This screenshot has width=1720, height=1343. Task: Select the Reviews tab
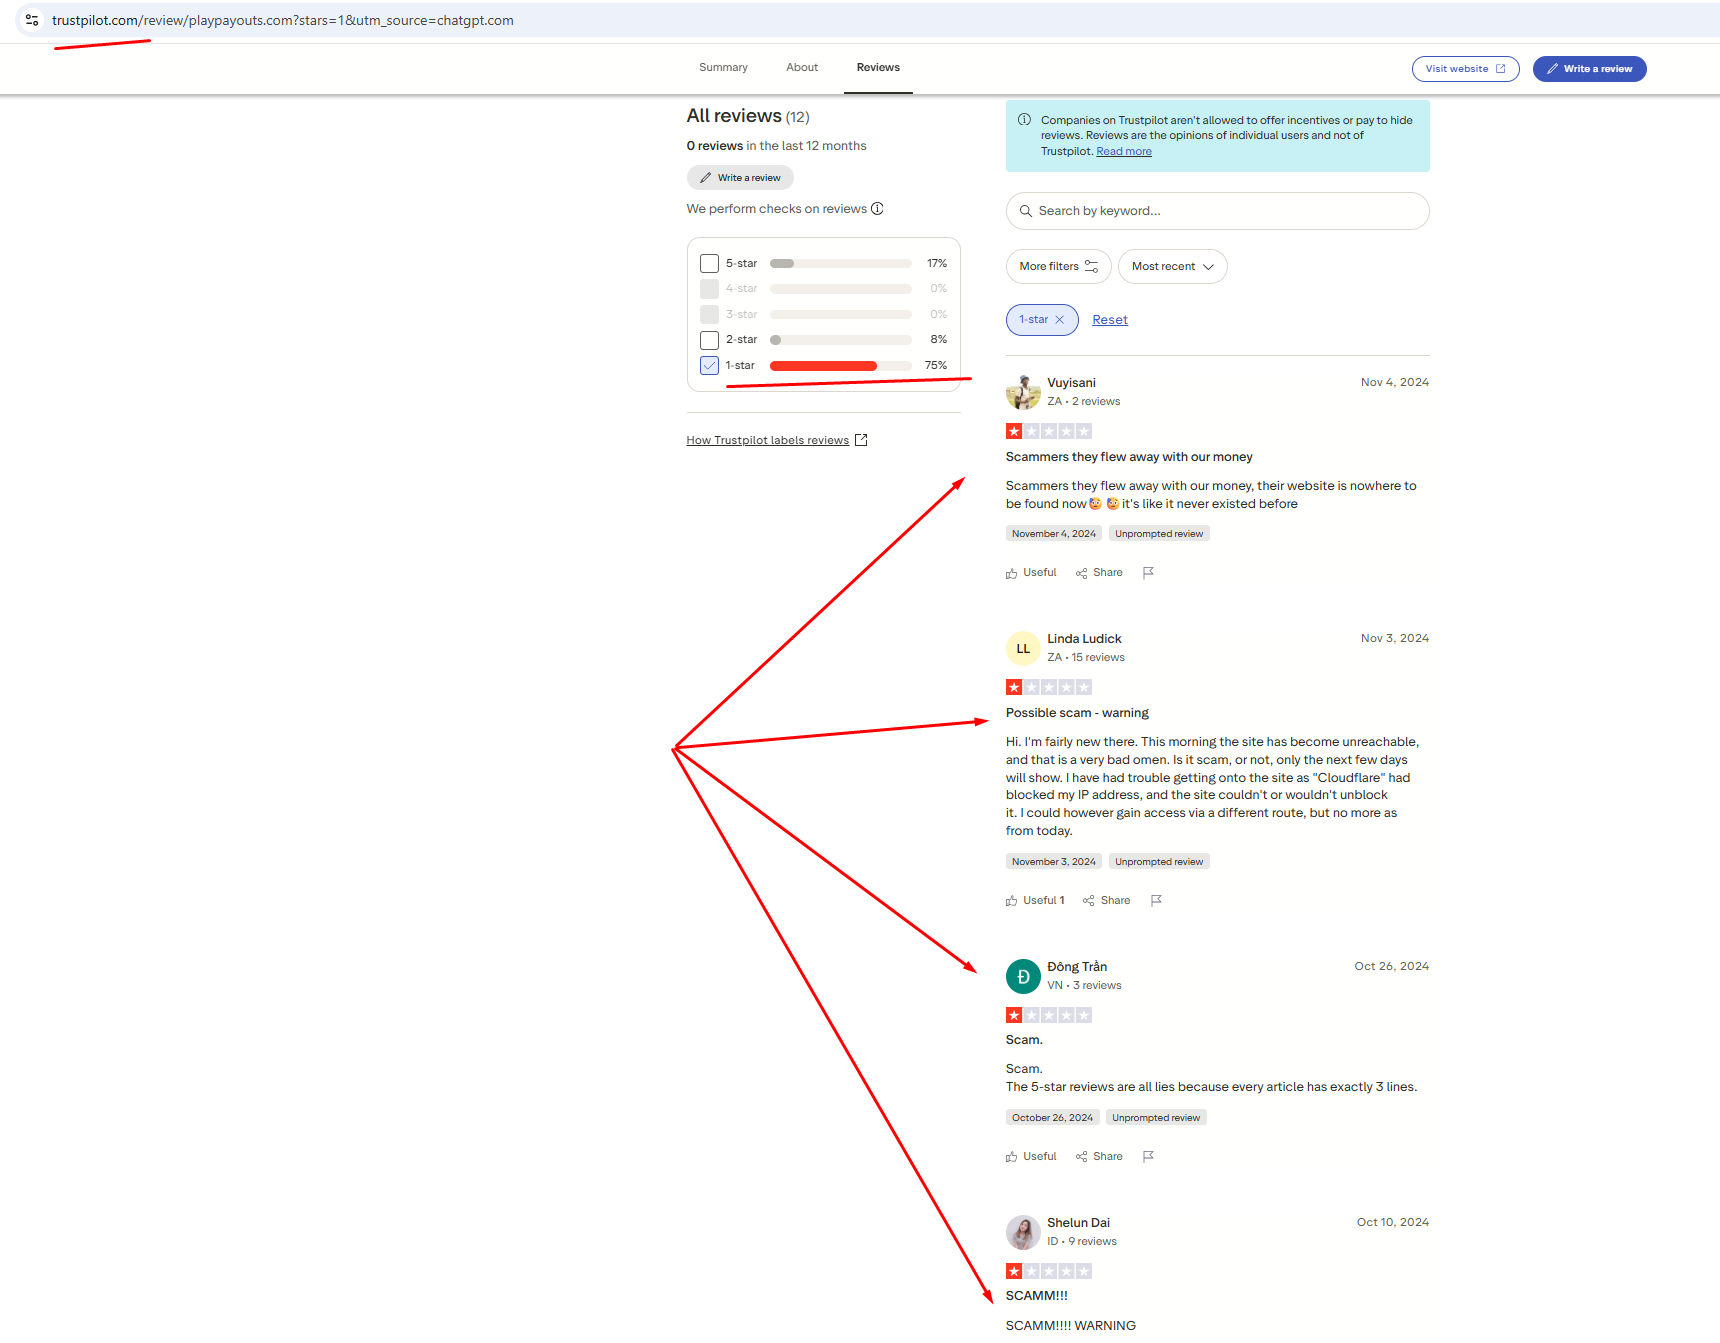878,68
